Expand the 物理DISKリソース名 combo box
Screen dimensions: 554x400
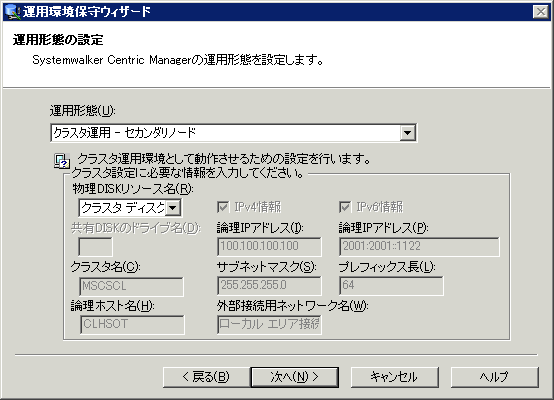coord(173,208)
